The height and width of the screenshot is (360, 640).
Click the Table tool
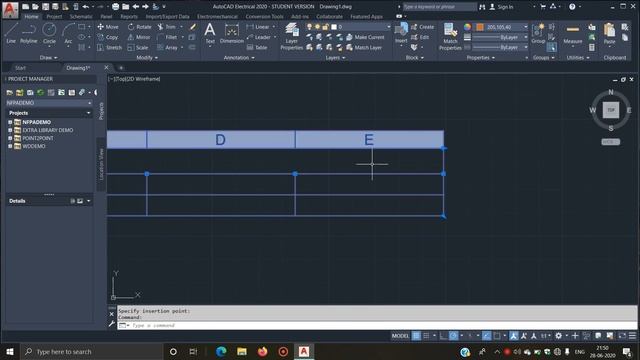(x=257, y=47)
